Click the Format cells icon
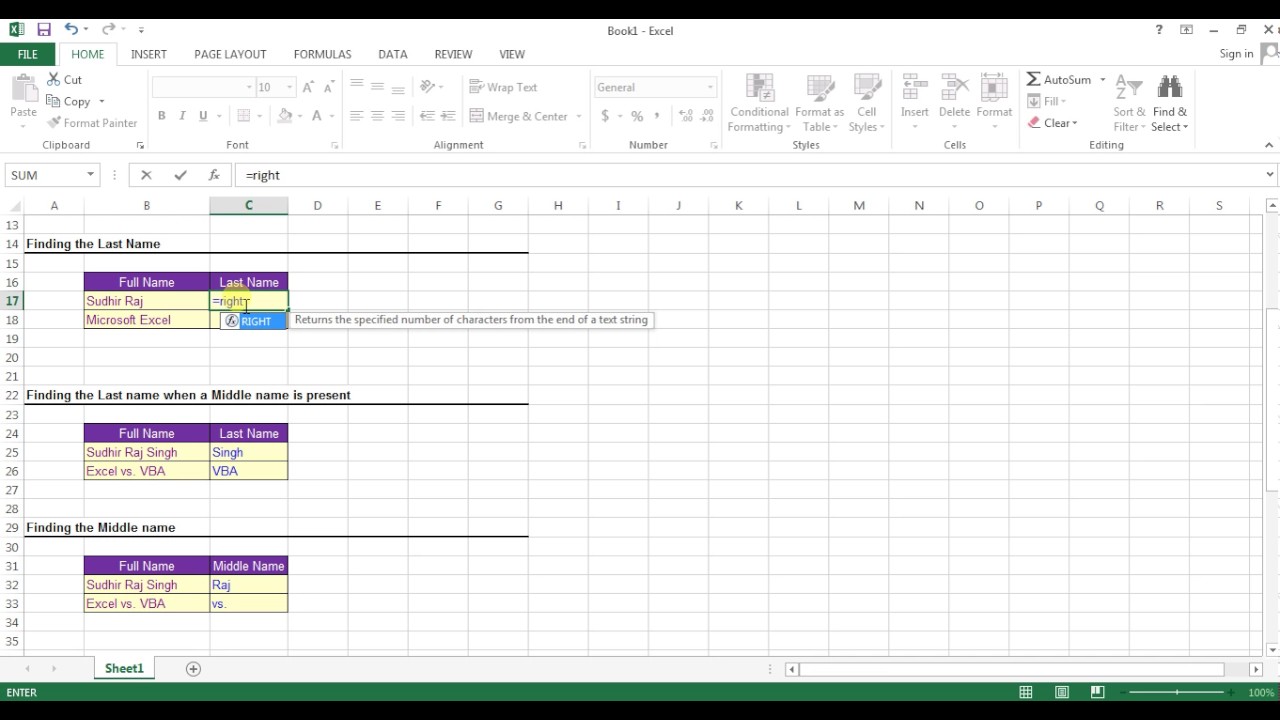Image resolution: width=1280 pixels, height=720 pixels. coord(994,89)
